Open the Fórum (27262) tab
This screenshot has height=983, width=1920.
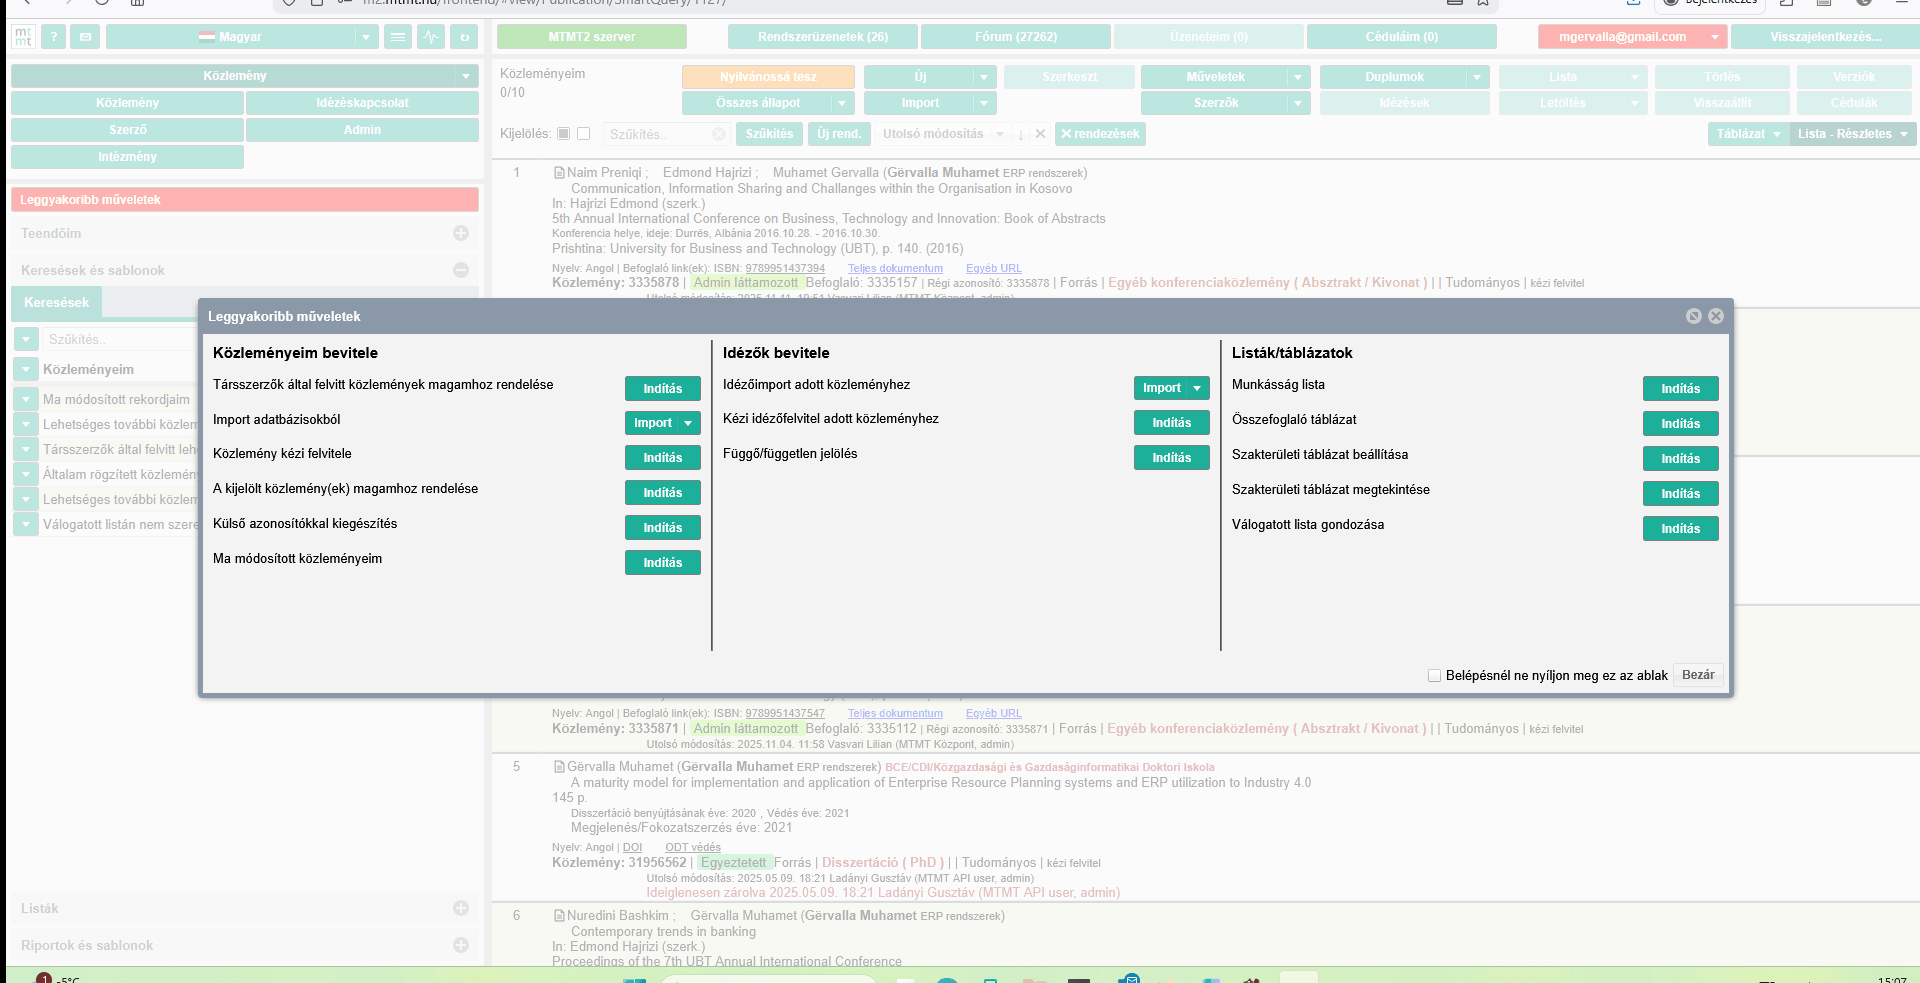click(1015, 37)
